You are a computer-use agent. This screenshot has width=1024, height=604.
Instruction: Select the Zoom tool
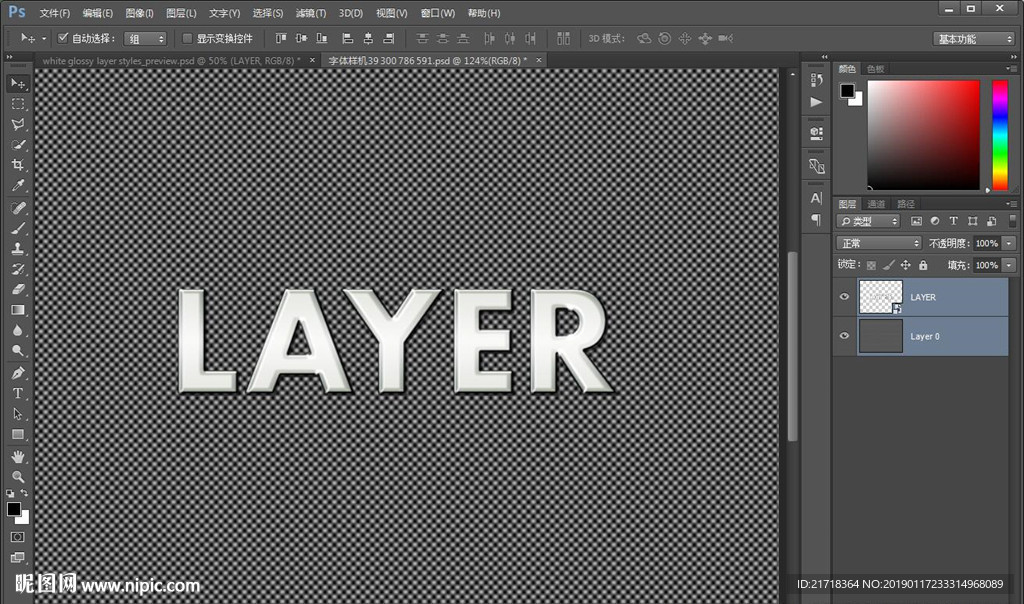click(18, 477)
